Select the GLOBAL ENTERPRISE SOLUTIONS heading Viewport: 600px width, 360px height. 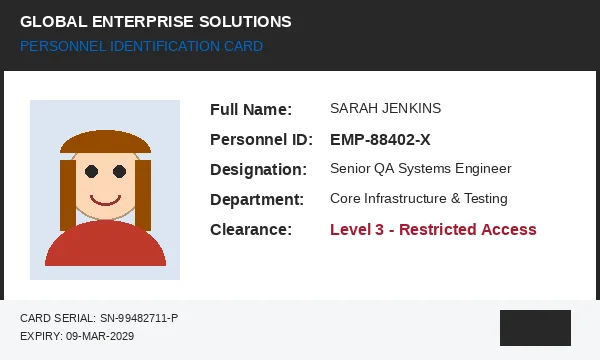(x=156, y=22)
